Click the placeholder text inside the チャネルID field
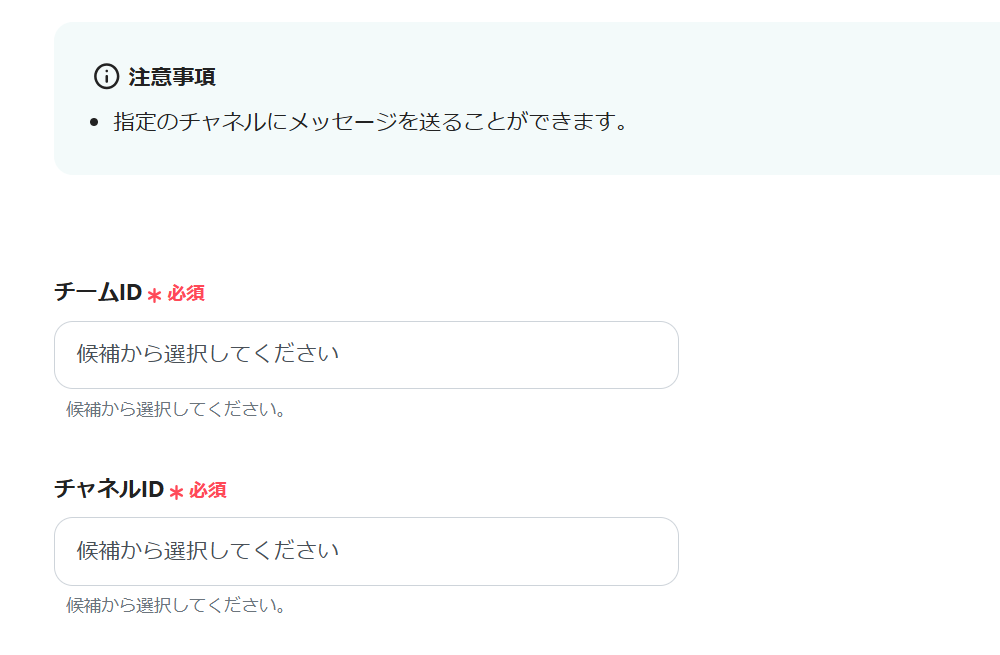The image size is (1000, 655). coord(208,551)
